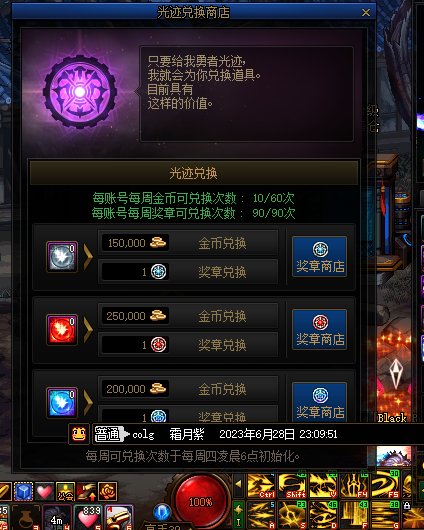Use the Ctrl hotkey skill icon
This screenshot has width=424, height=530.
click(x=261, y=486)
